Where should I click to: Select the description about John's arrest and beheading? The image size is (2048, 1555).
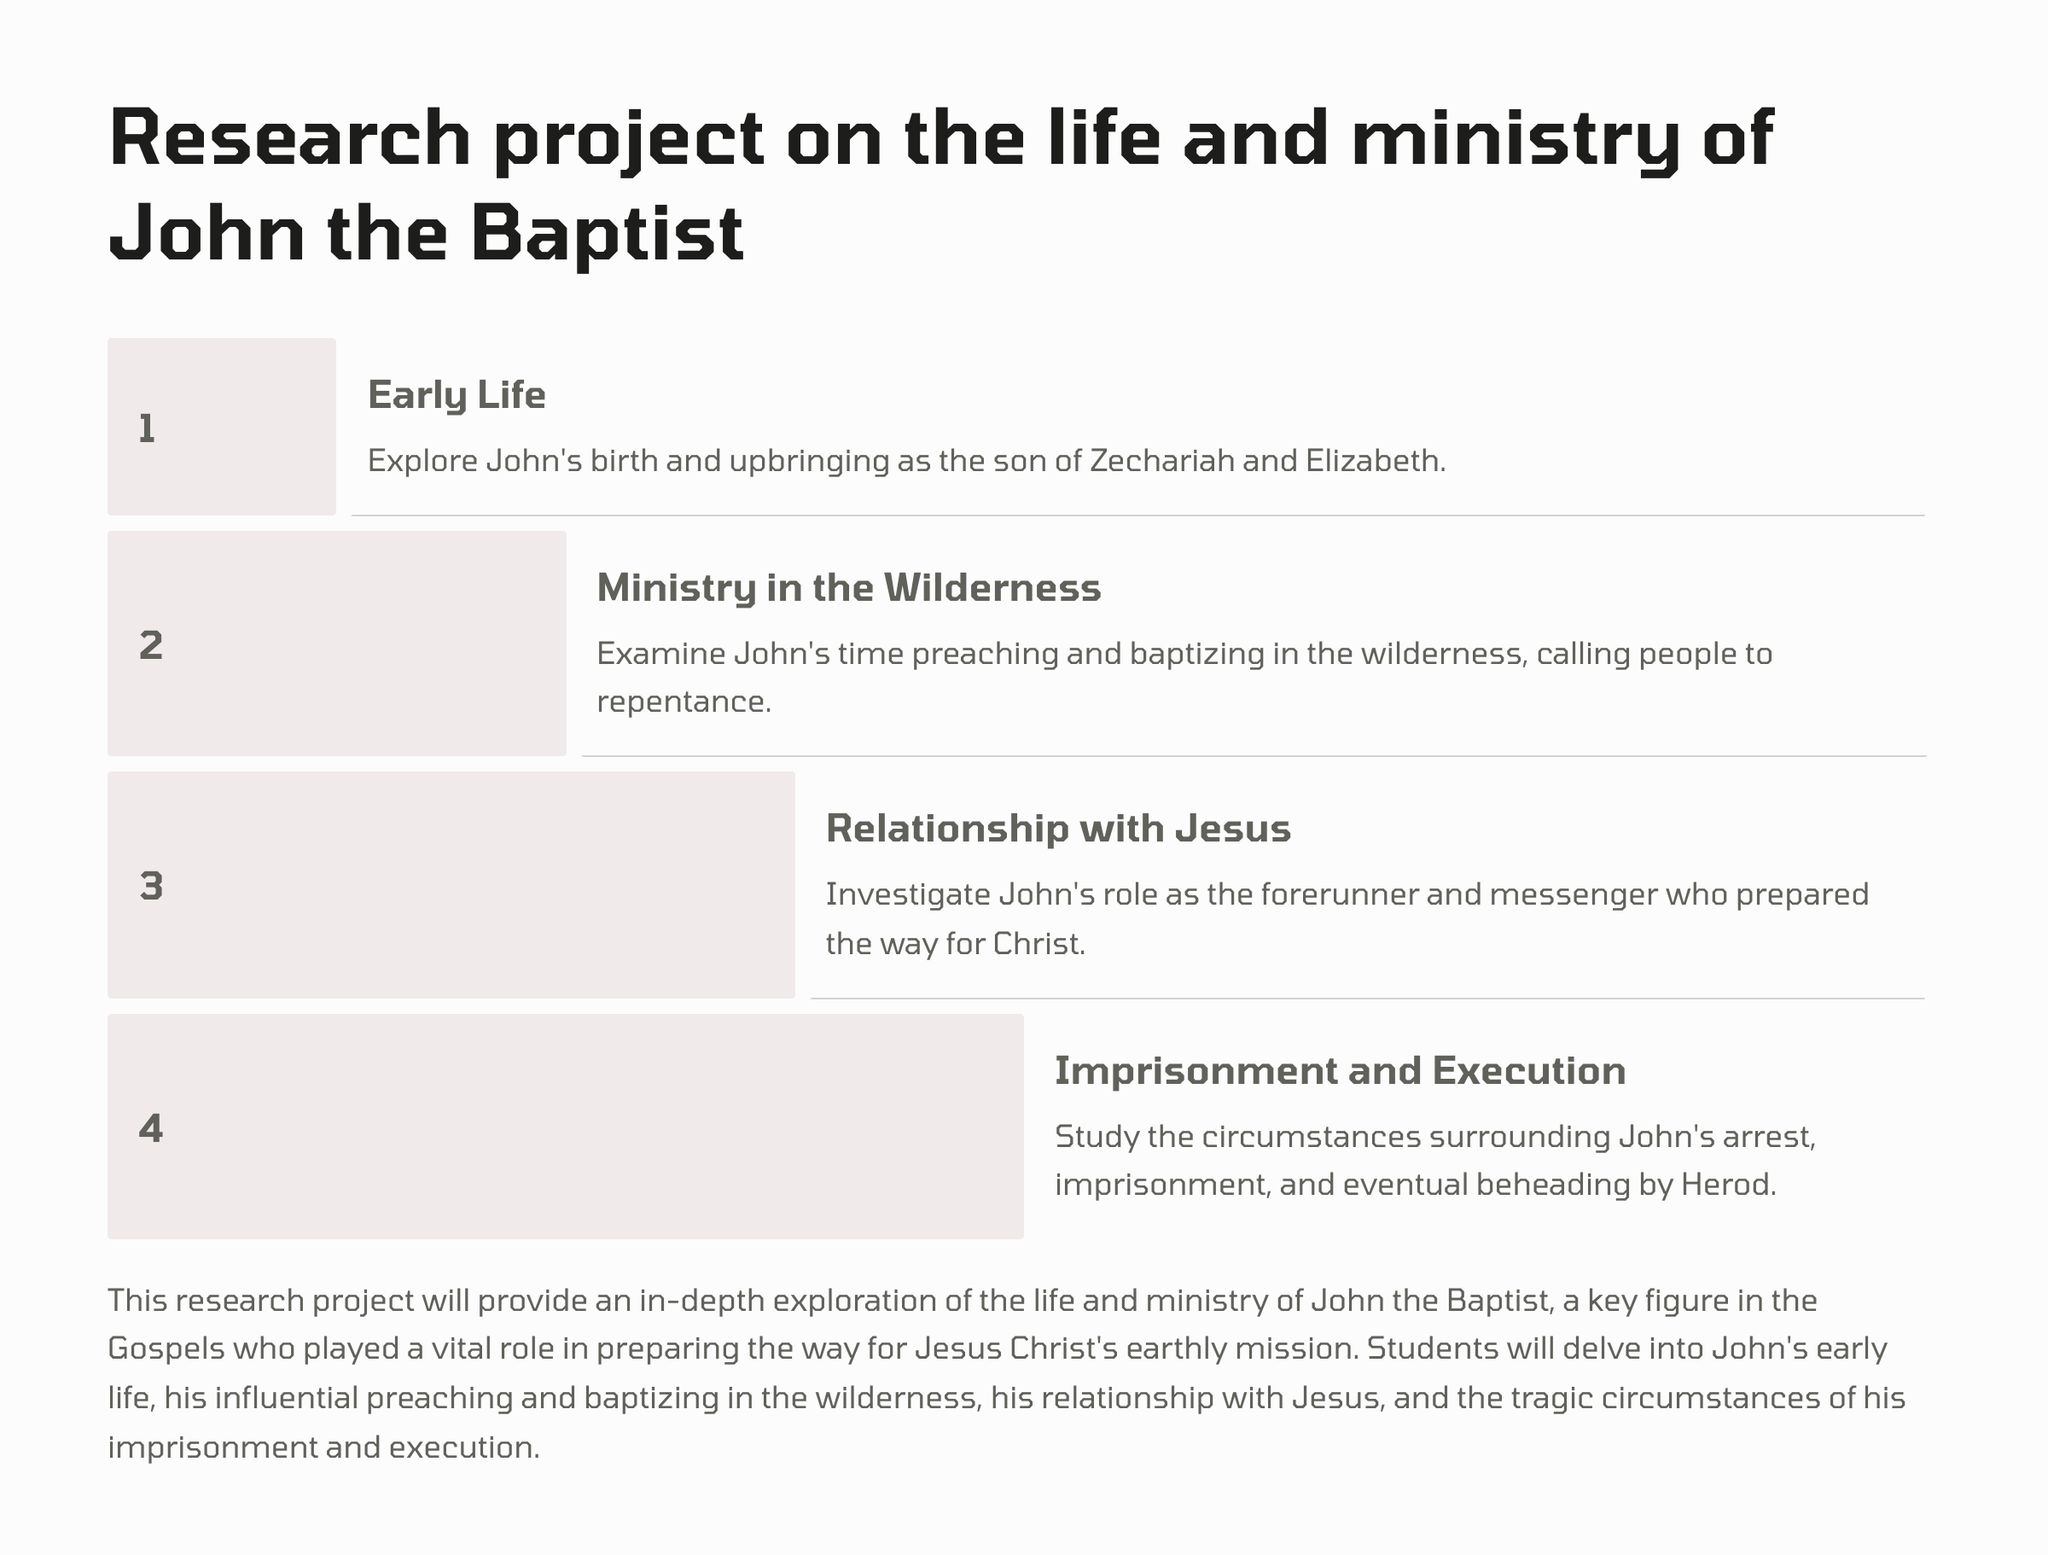tap(1434, 1160)
